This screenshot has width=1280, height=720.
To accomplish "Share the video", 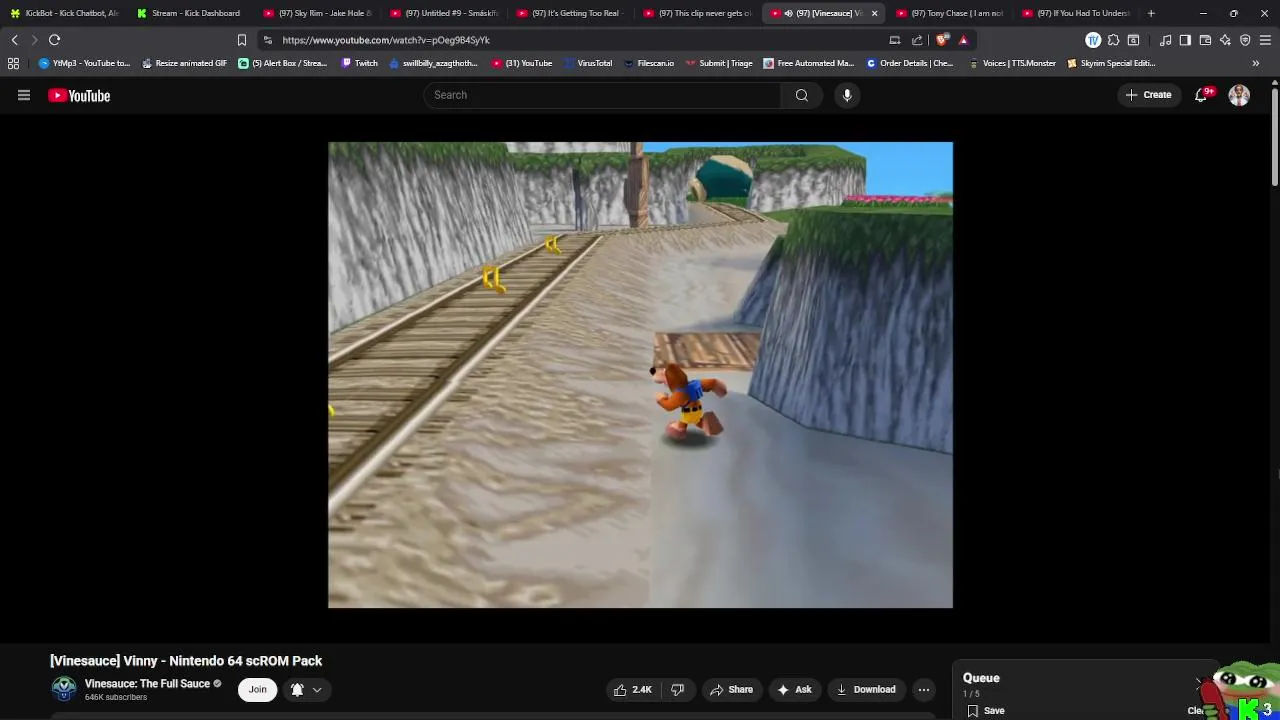I will (731, 689).
